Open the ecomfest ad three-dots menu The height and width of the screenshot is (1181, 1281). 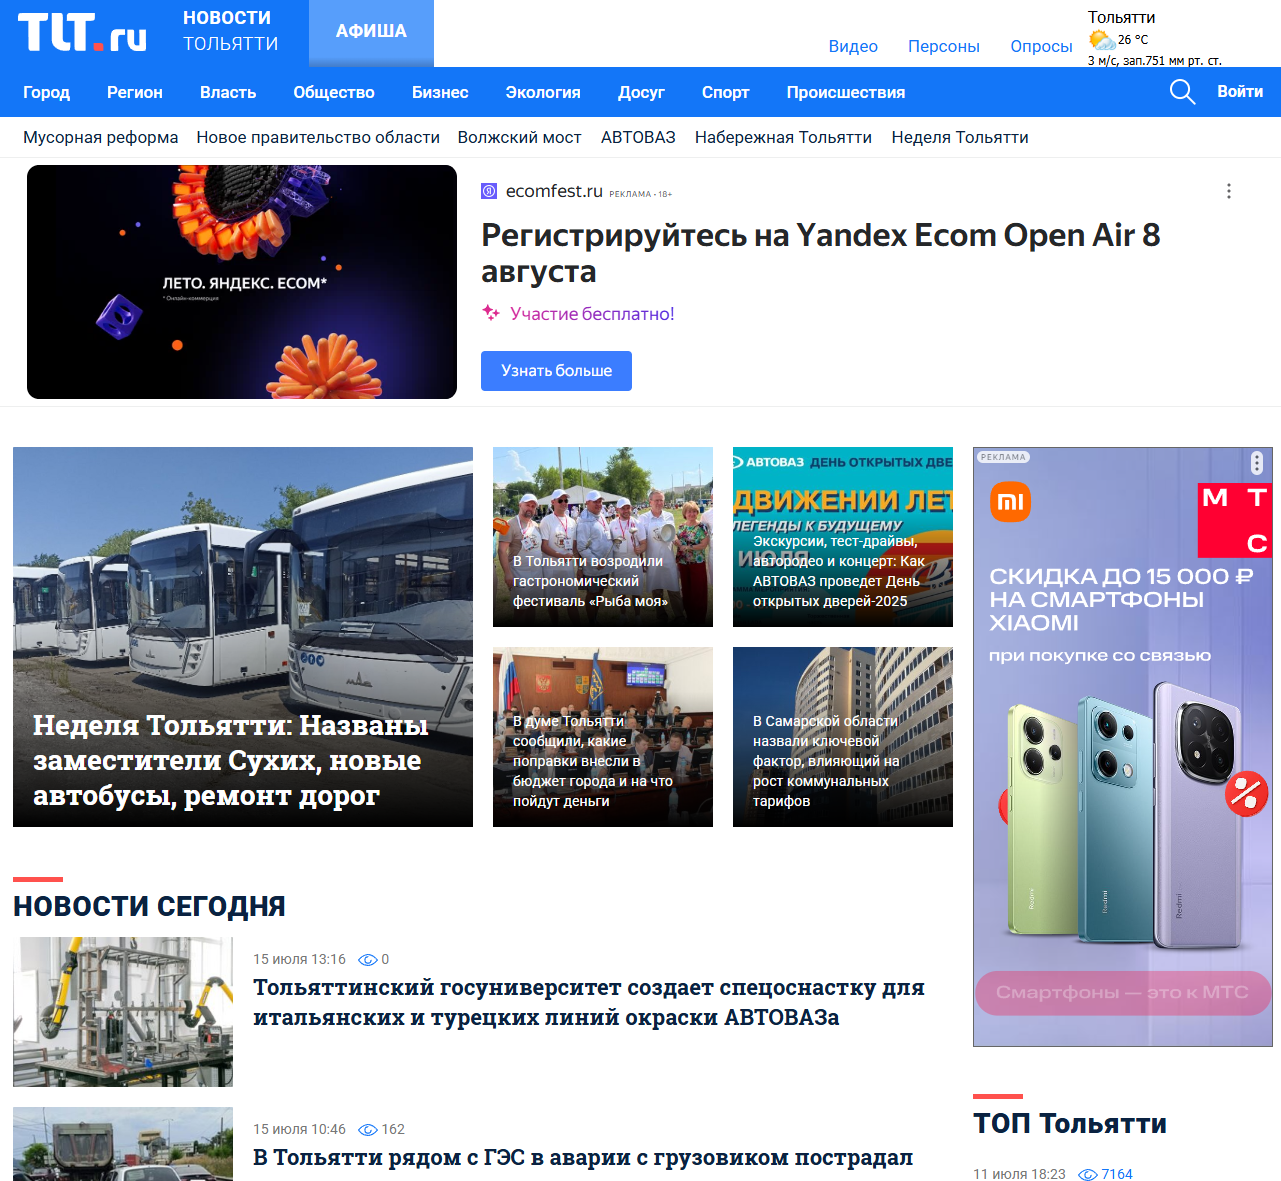point(1229,191)
